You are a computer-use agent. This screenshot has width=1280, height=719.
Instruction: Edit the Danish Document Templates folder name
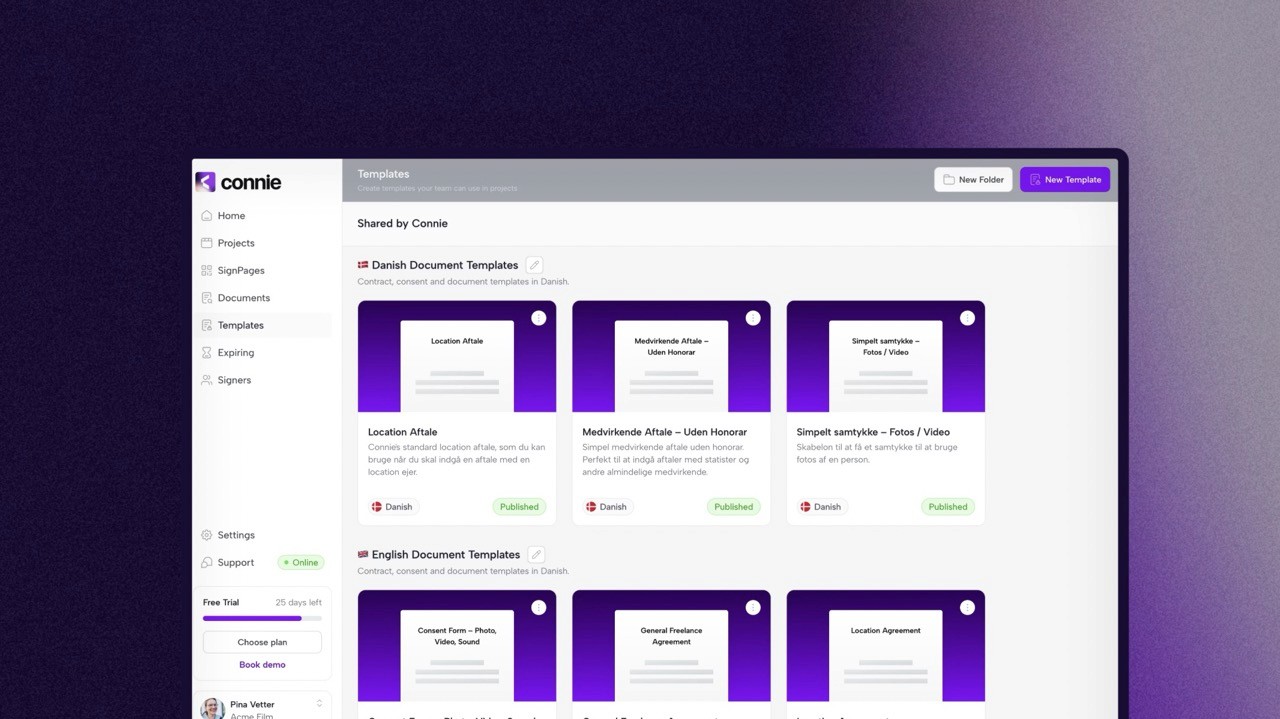coord(534,264)
